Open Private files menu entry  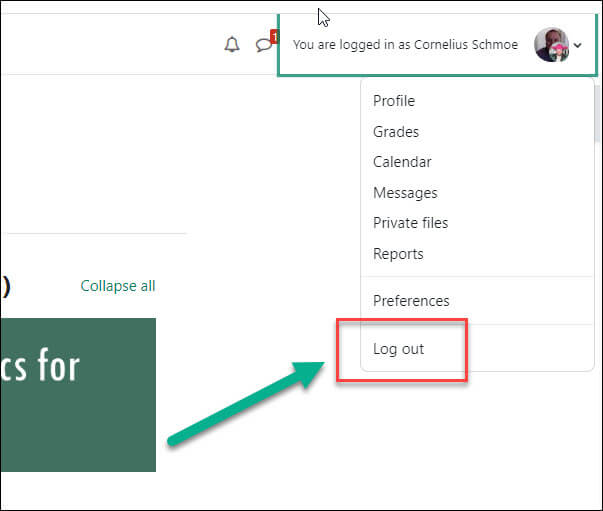pyautogui.click(x=410, y=223)
